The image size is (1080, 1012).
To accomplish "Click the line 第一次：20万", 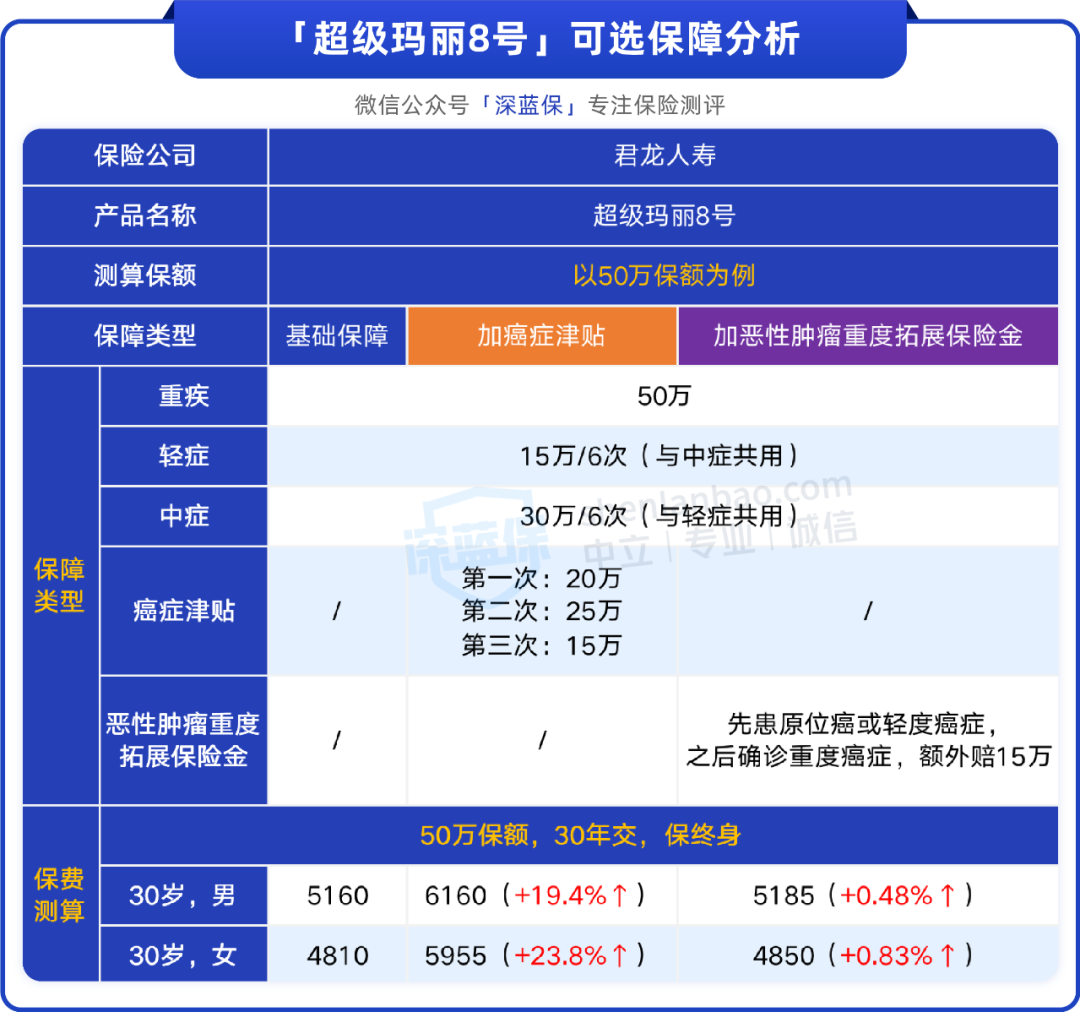I will pyautogui.click(x=541, y=579).
